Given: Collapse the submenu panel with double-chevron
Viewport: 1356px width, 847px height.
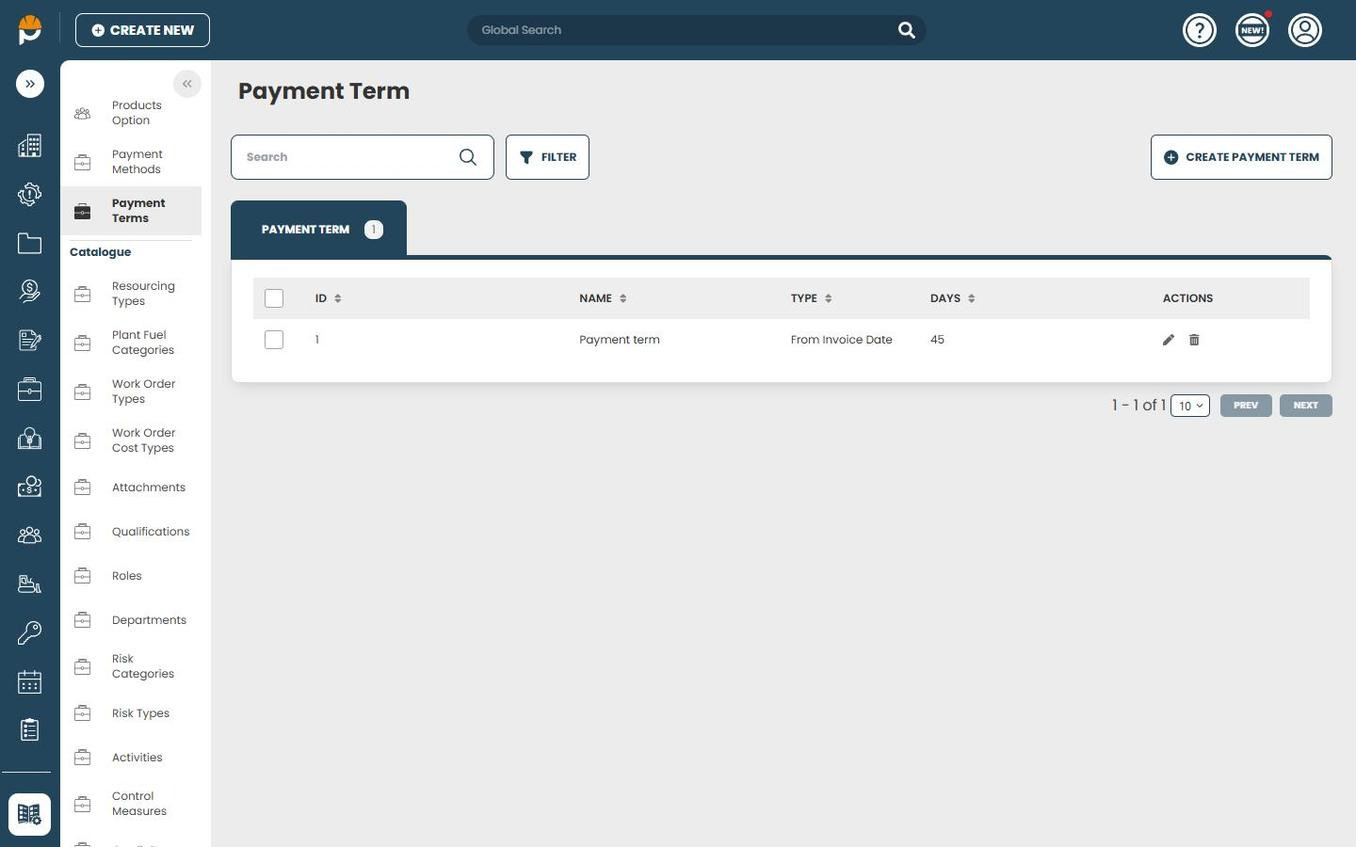Looking at the screenshot, I should coord(187,84).
